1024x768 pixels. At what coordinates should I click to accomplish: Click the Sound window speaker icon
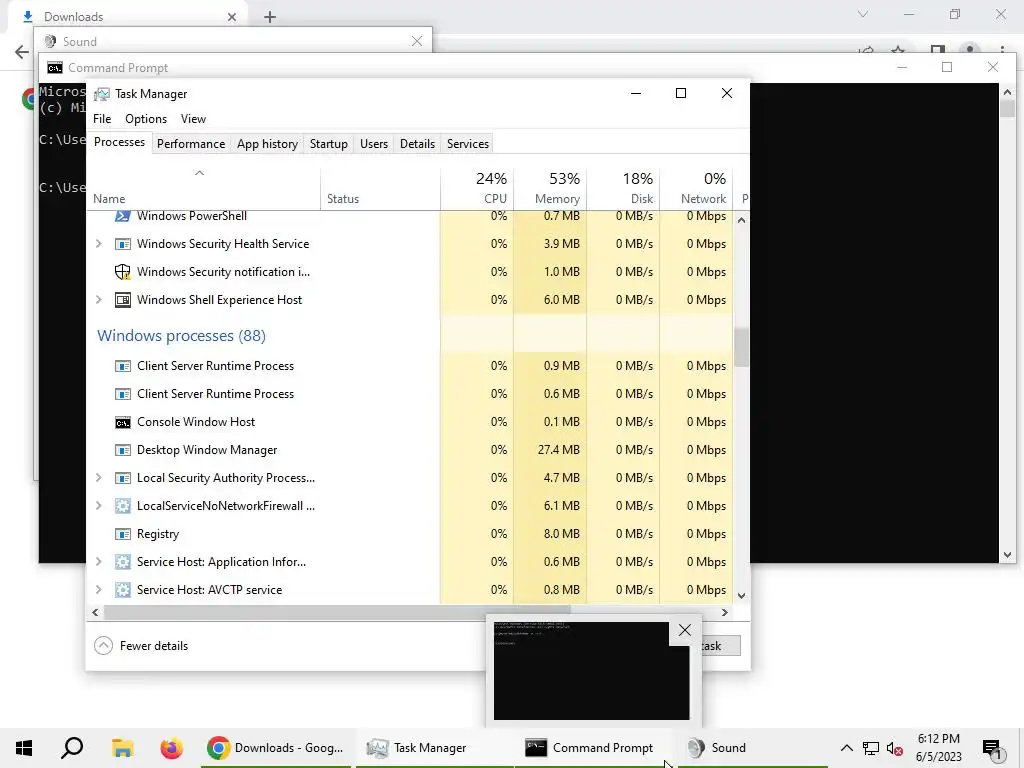[50, 42]
